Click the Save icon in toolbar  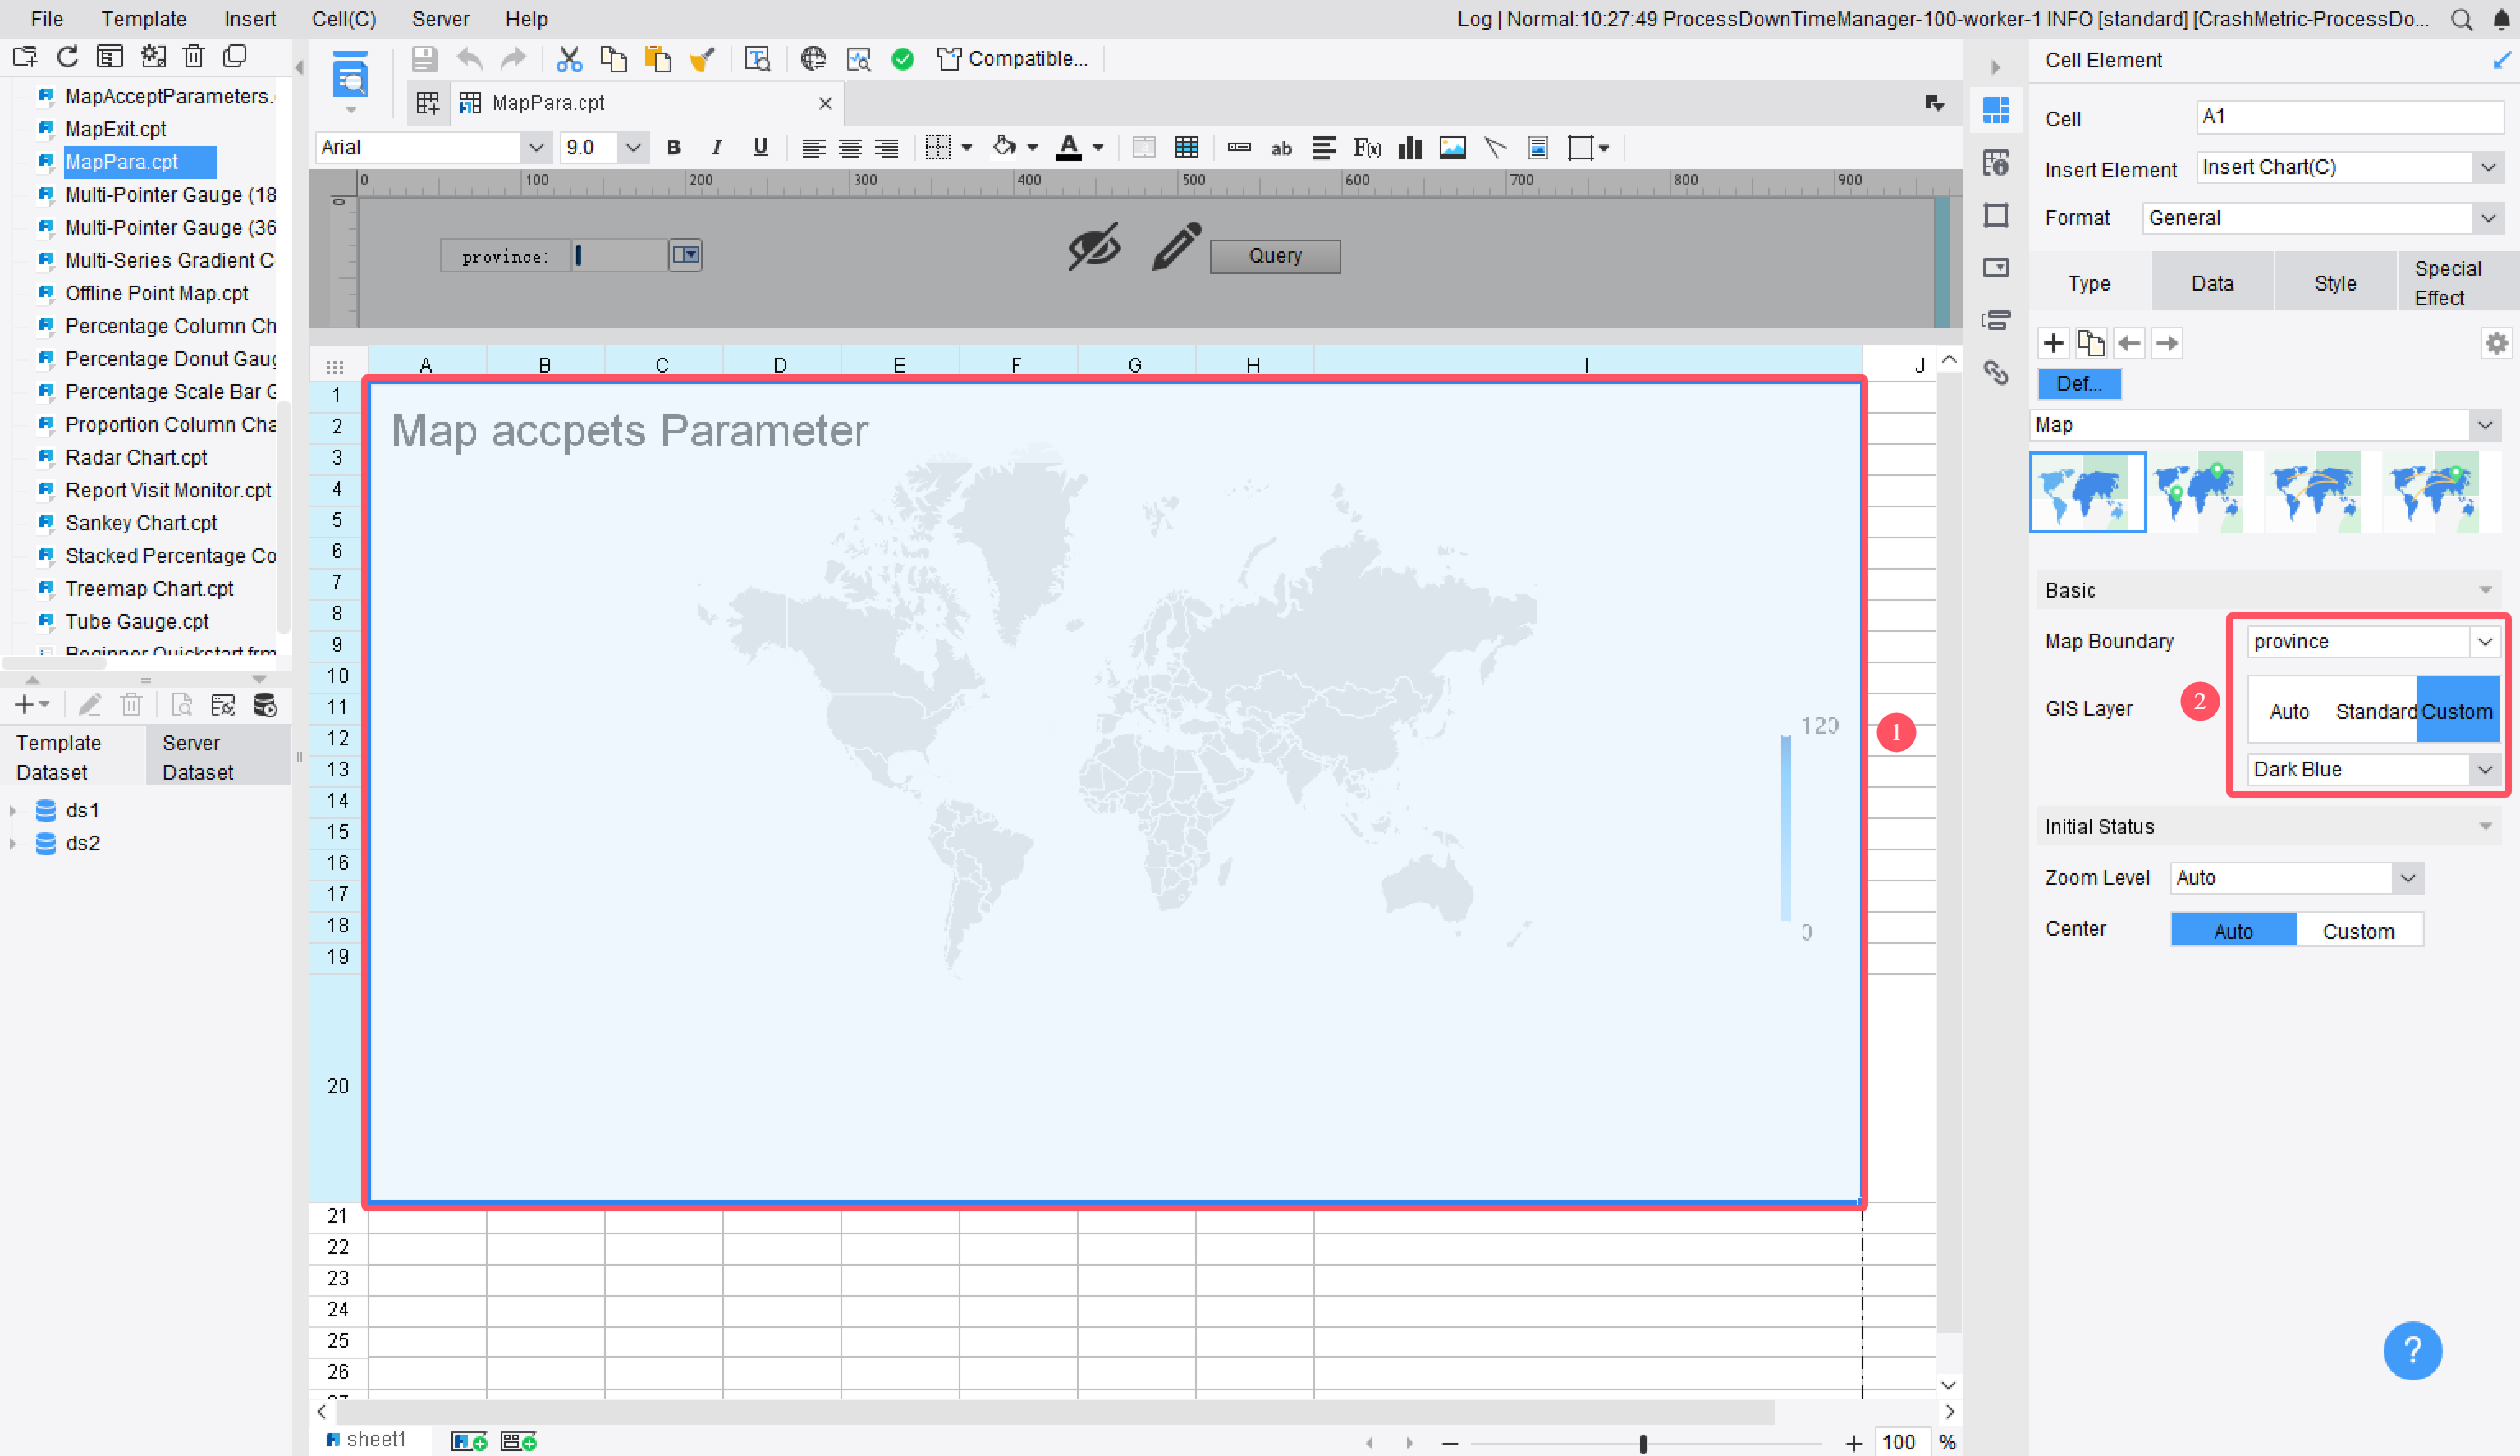424,59
